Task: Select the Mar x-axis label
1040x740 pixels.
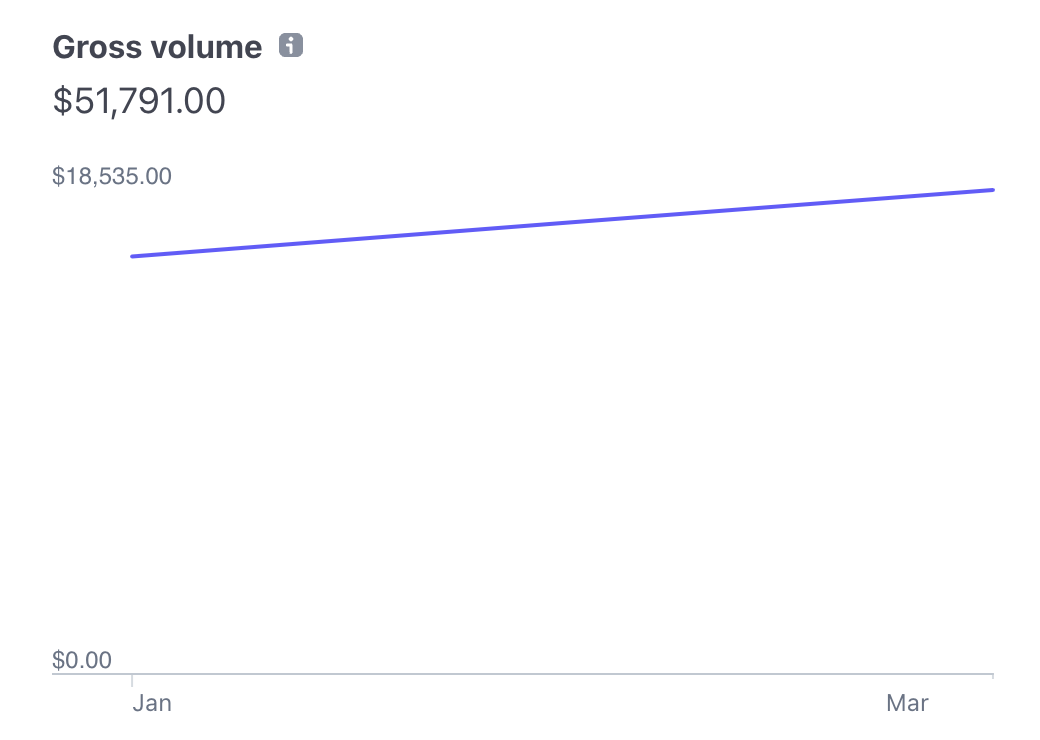Action: pos(907,703)
